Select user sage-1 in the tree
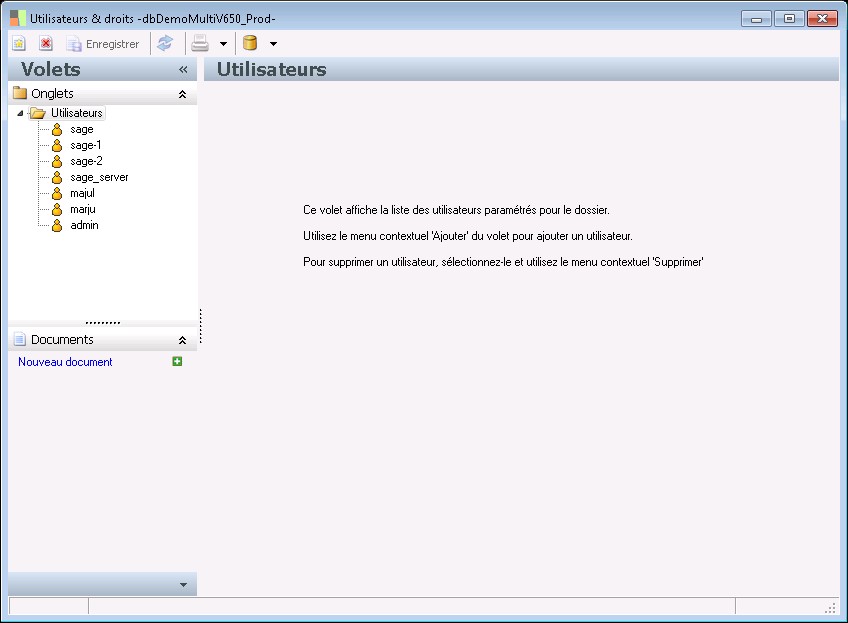 pos(85,145)
